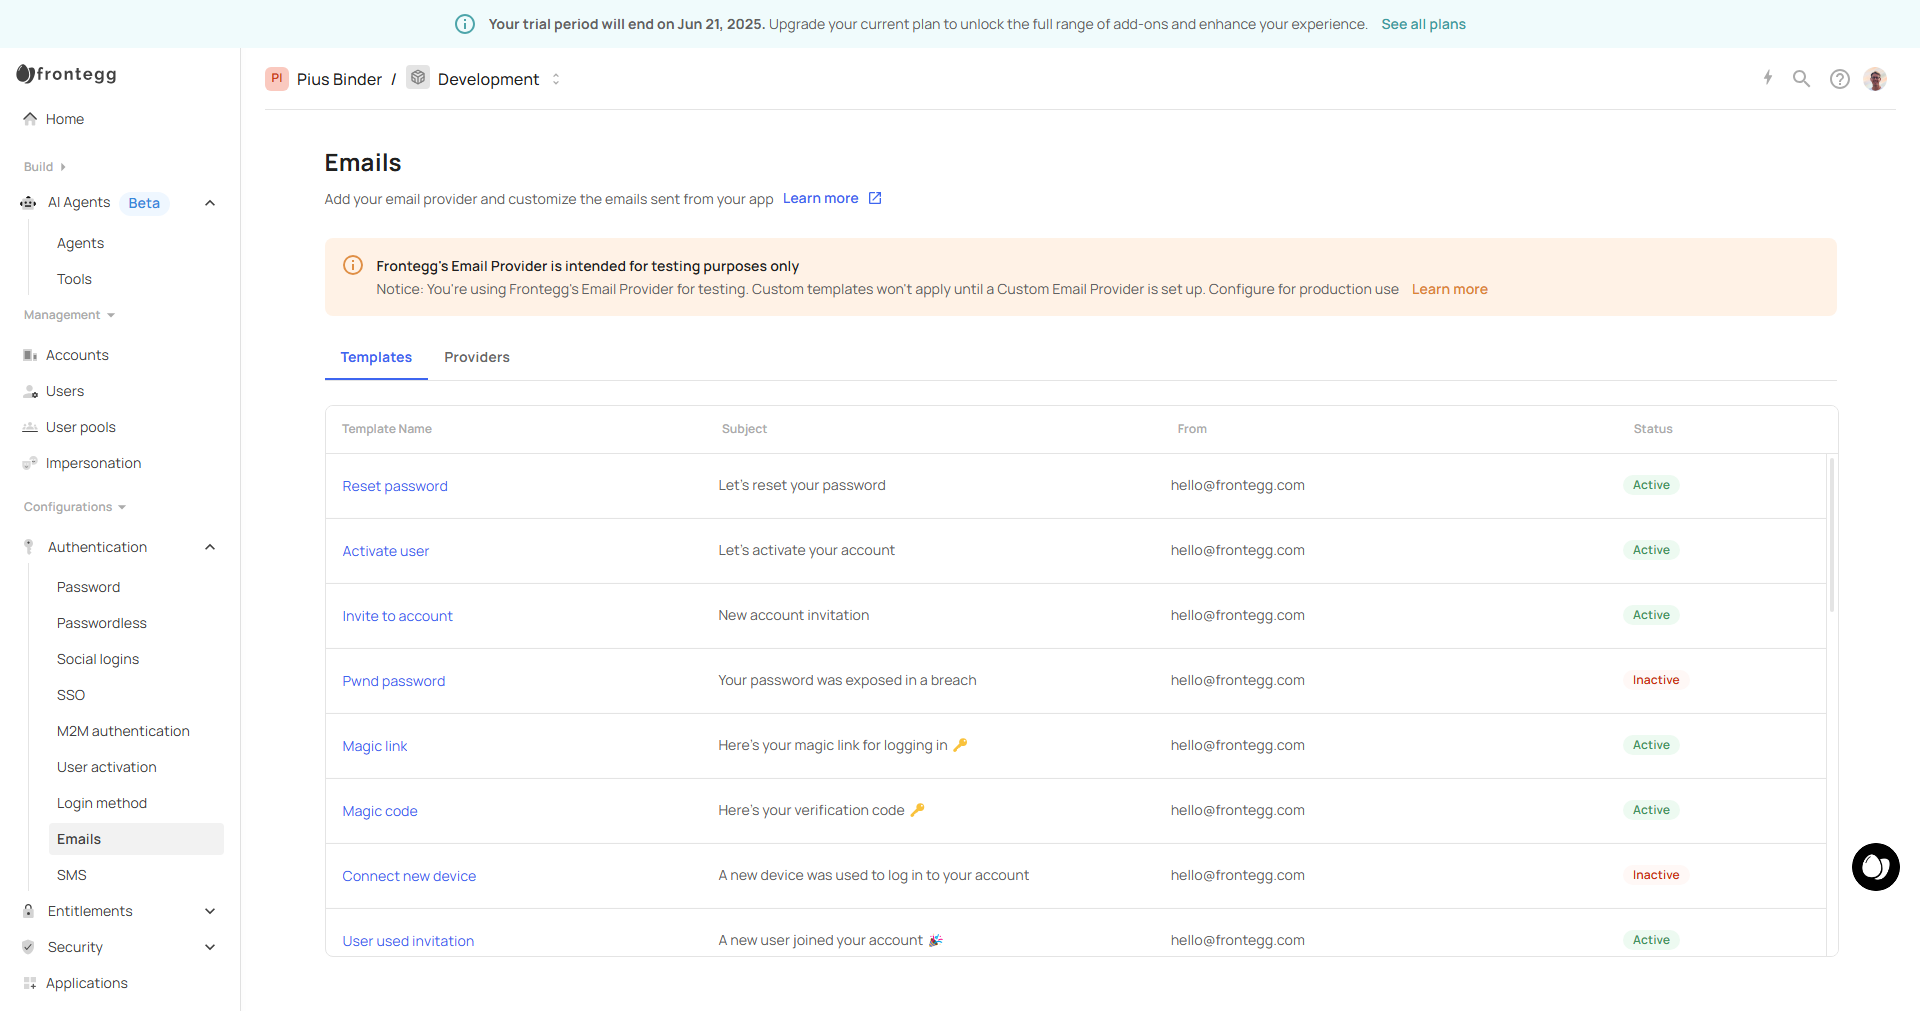Expand the Security section
The width and height of the screenshot is (1920, 1011).
coord(210,947)
